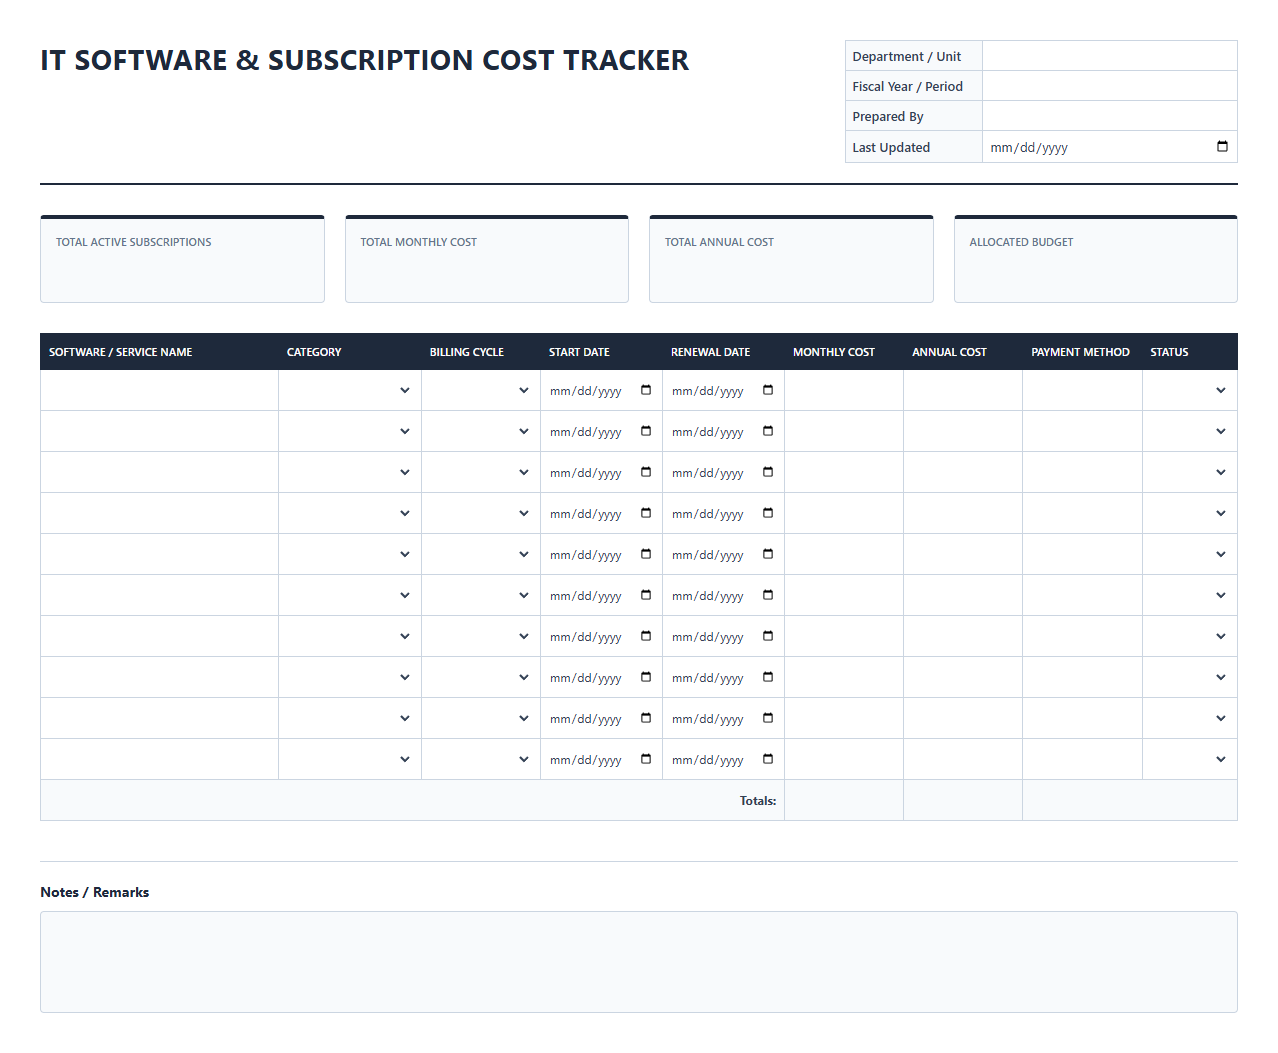Open Renewal Date calendar icon in fifth row
The width and height of the screenshot is (1278, 1053).
tap(768, 554)
